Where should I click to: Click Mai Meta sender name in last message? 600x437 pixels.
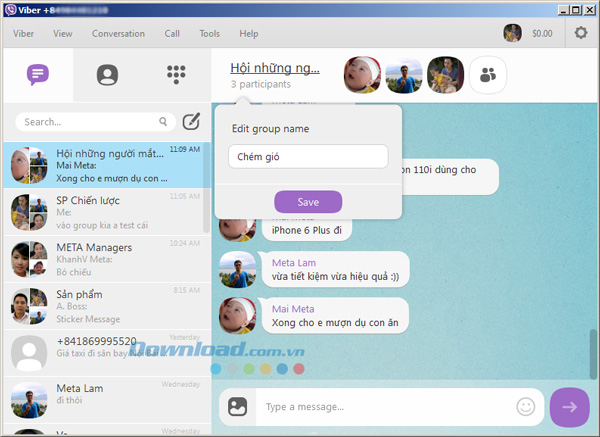click(293, 309)
